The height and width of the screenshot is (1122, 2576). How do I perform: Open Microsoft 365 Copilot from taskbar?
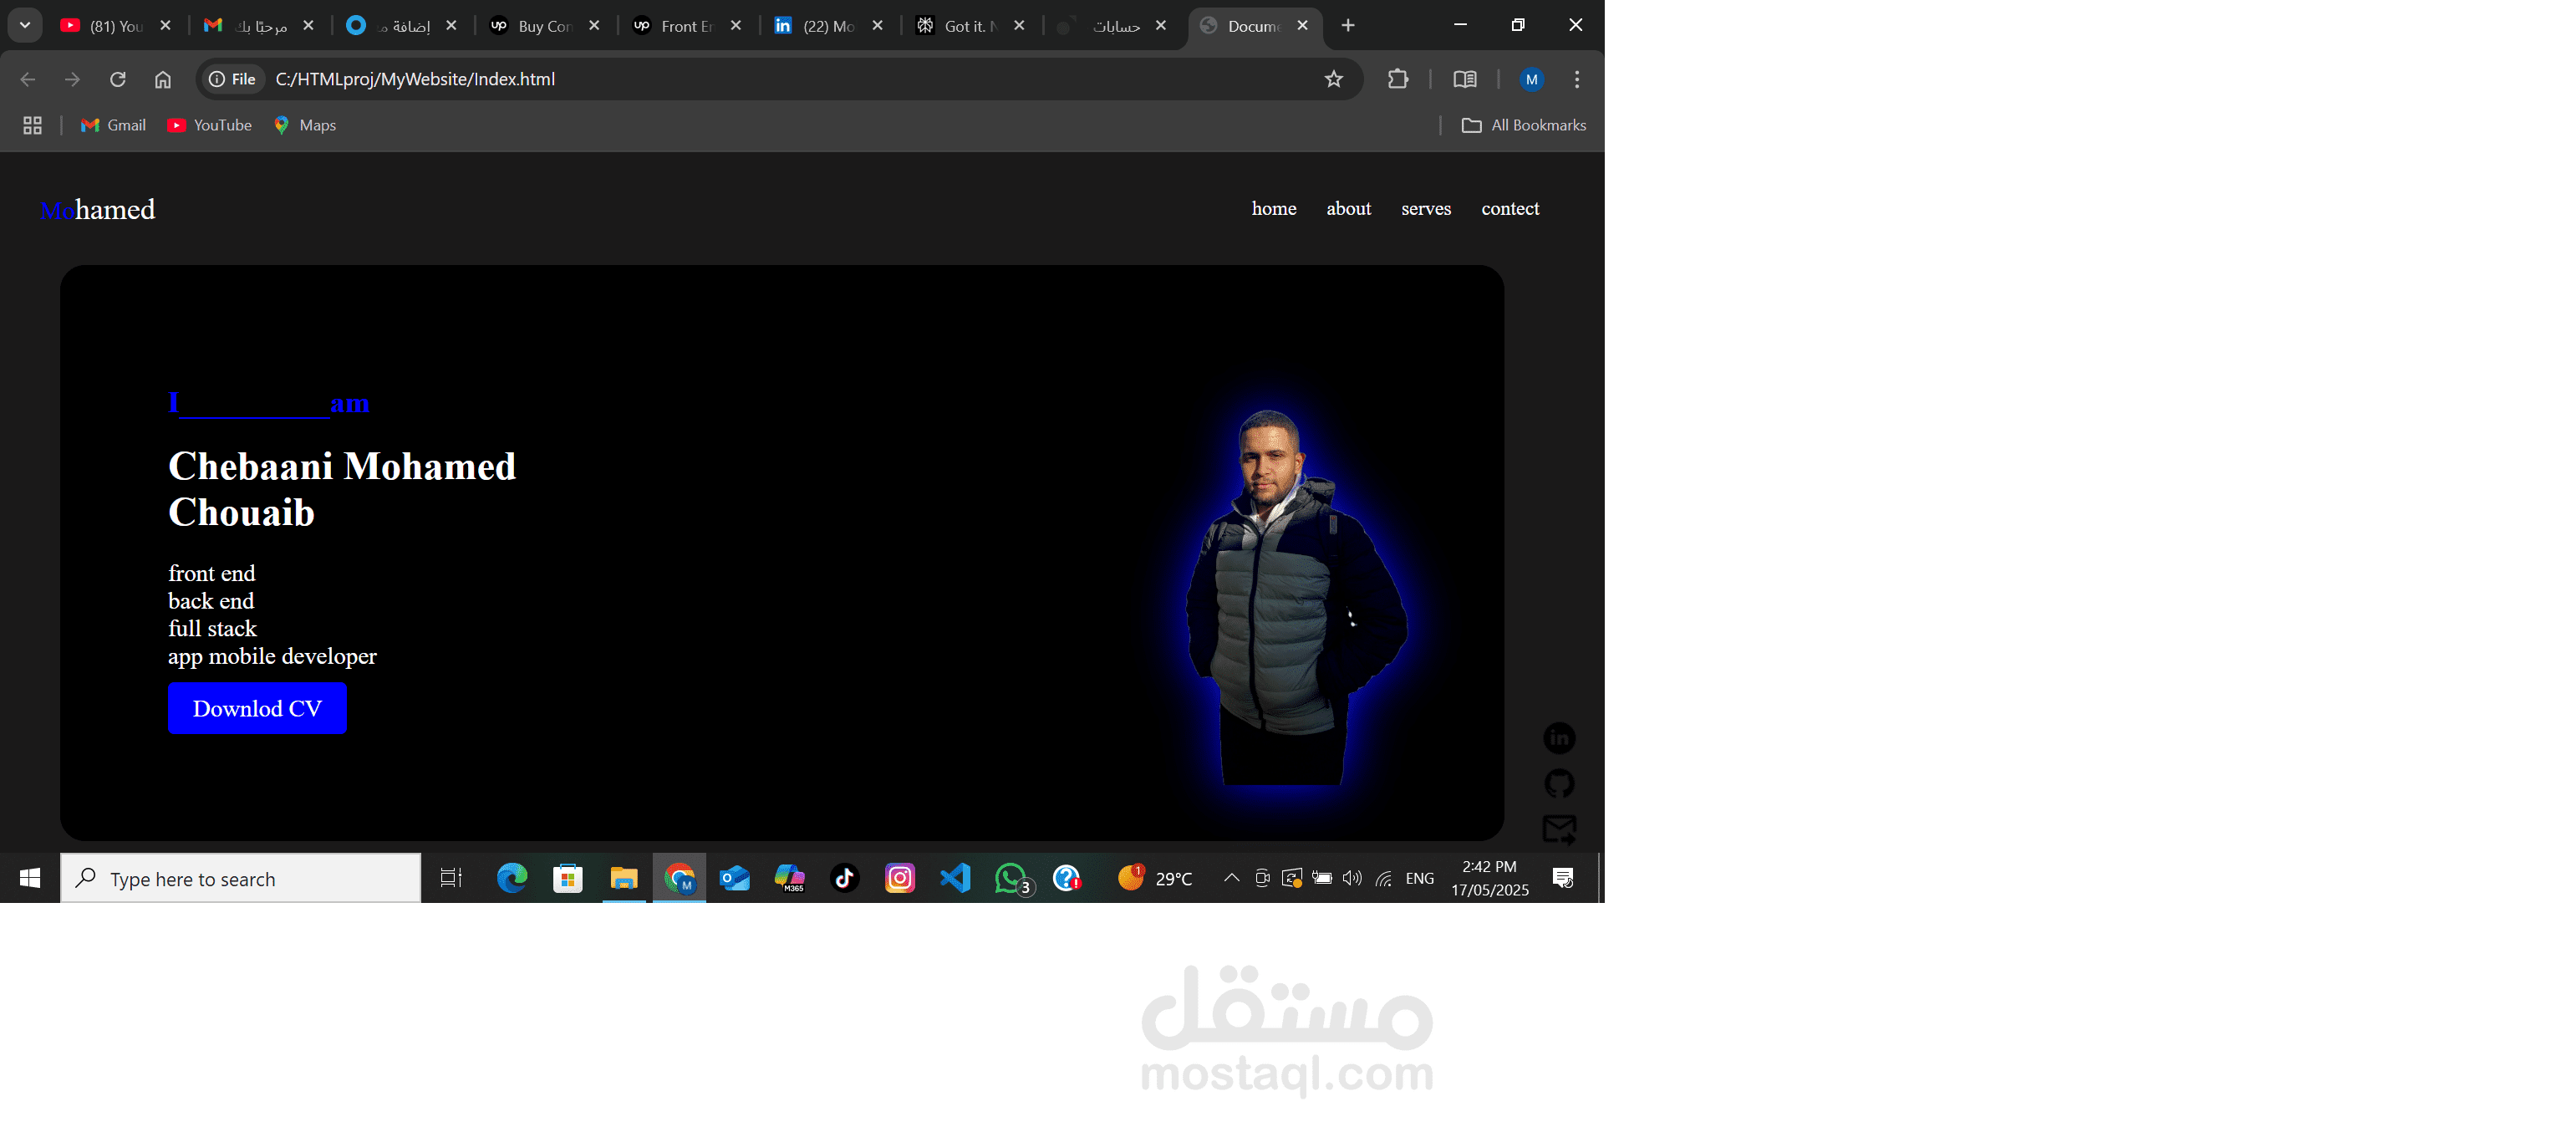[x=790, y=878]
